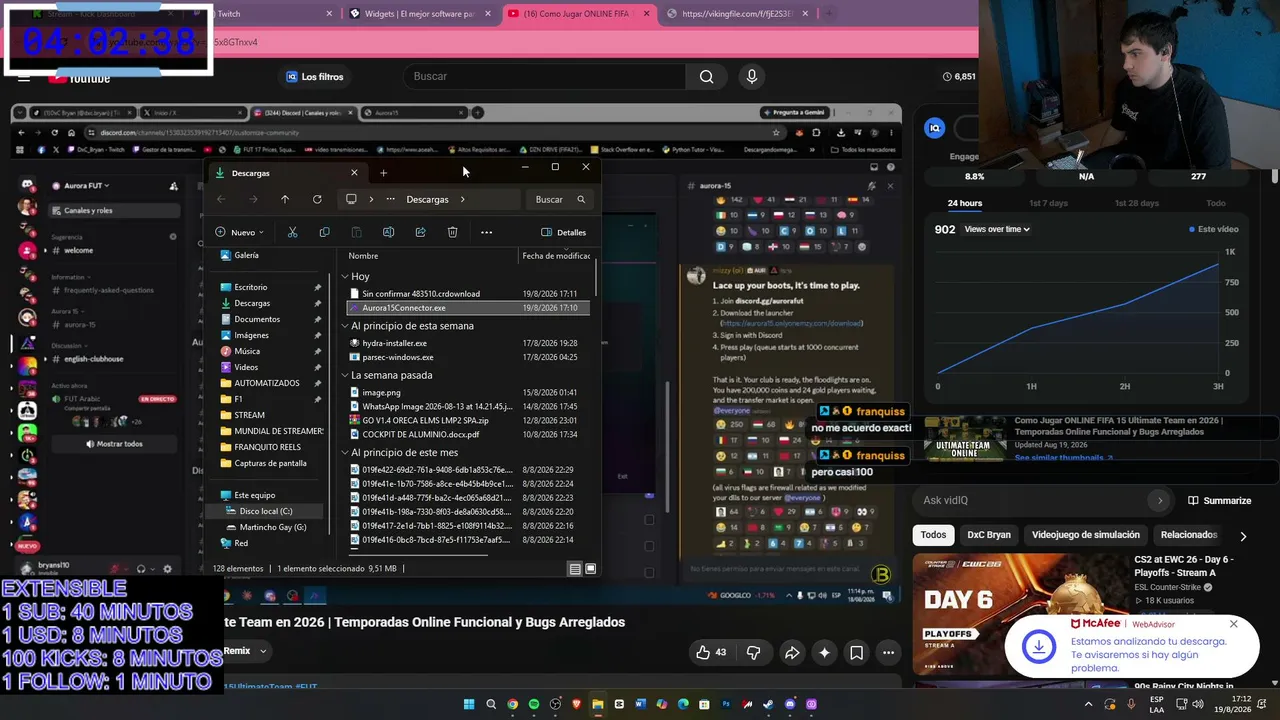Toggle the Detalles pane in Explorer
1280x720 pixels.
coord(564,232)
